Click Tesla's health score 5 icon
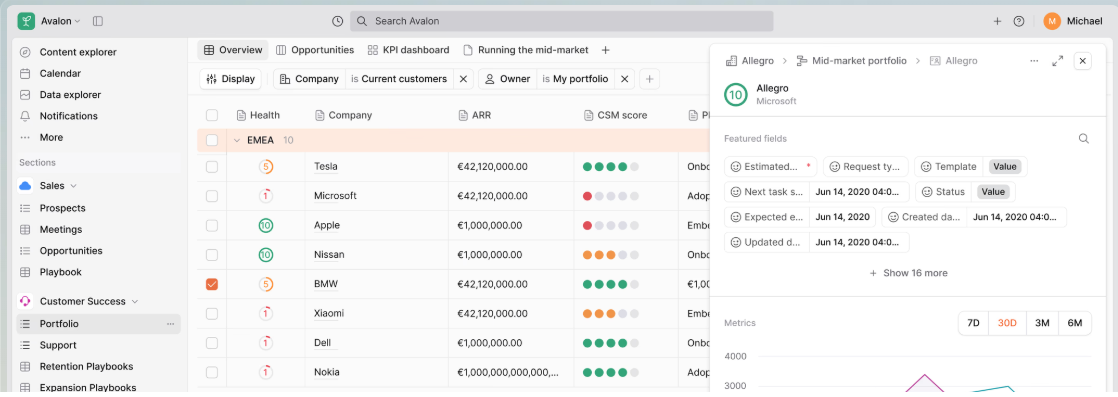This screenshot has height=397, width=1118. point(266,167)
